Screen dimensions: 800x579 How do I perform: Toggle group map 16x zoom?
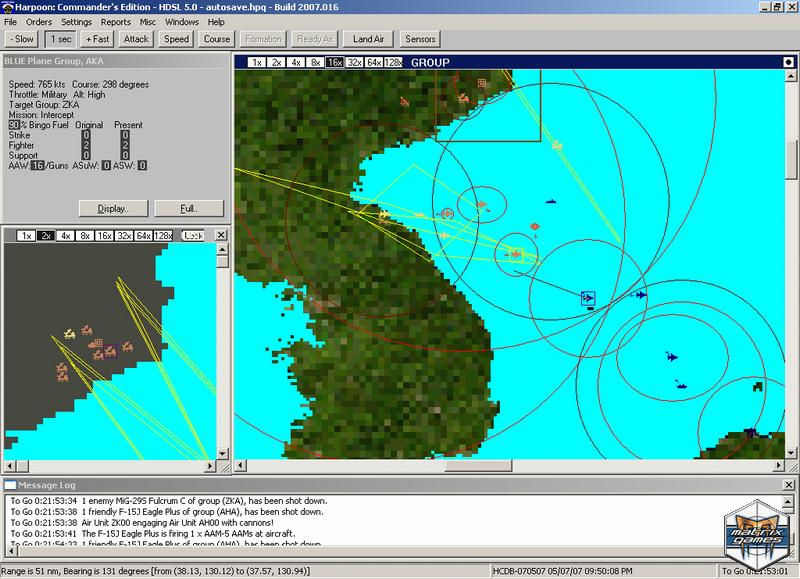[x=335, y=62]
